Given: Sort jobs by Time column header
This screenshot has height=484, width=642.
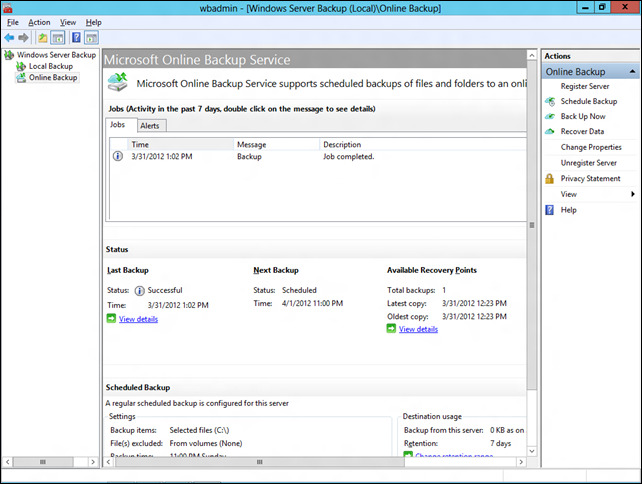Looking at the screenshot, I should point(181,145).
